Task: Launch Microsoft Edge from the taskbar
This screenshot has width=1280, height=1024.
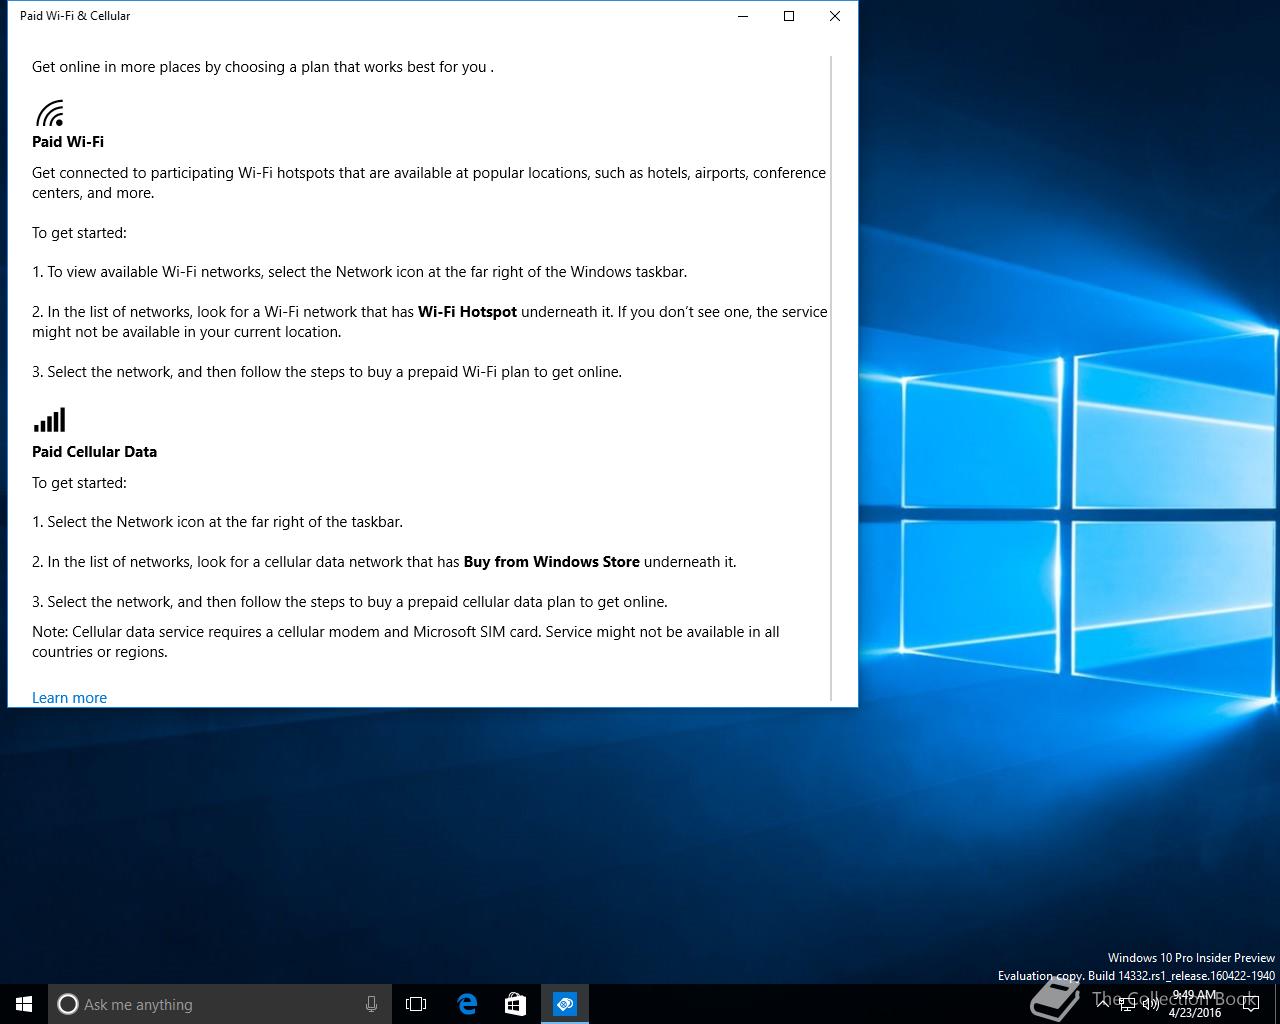Action: 467,1004
